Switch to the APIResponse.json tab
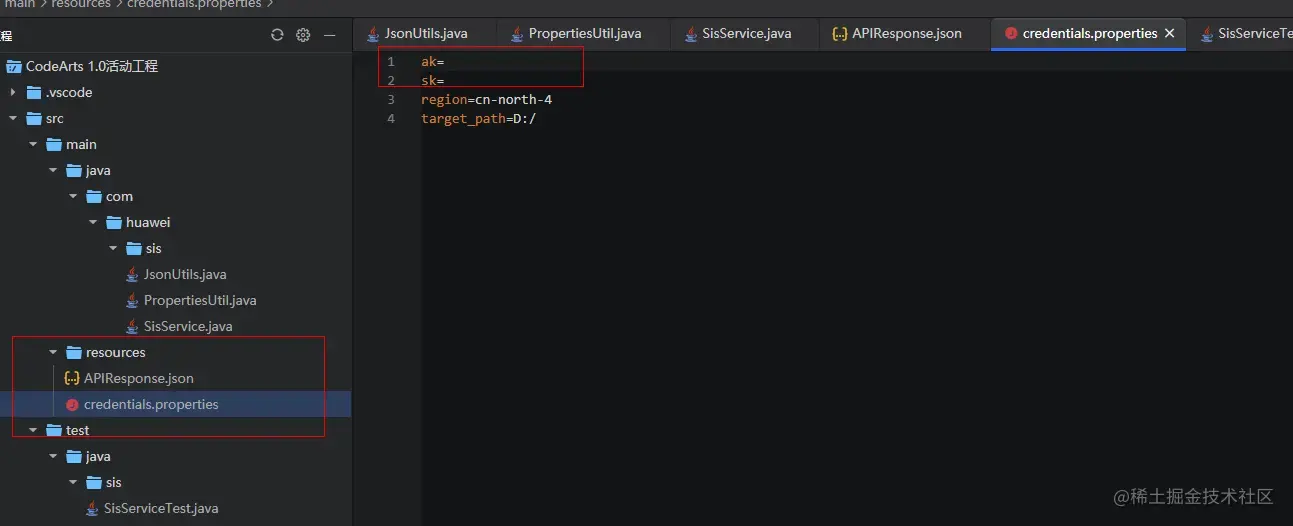Viewport: 1293px width, 526px height. click(x=905, y=34)
